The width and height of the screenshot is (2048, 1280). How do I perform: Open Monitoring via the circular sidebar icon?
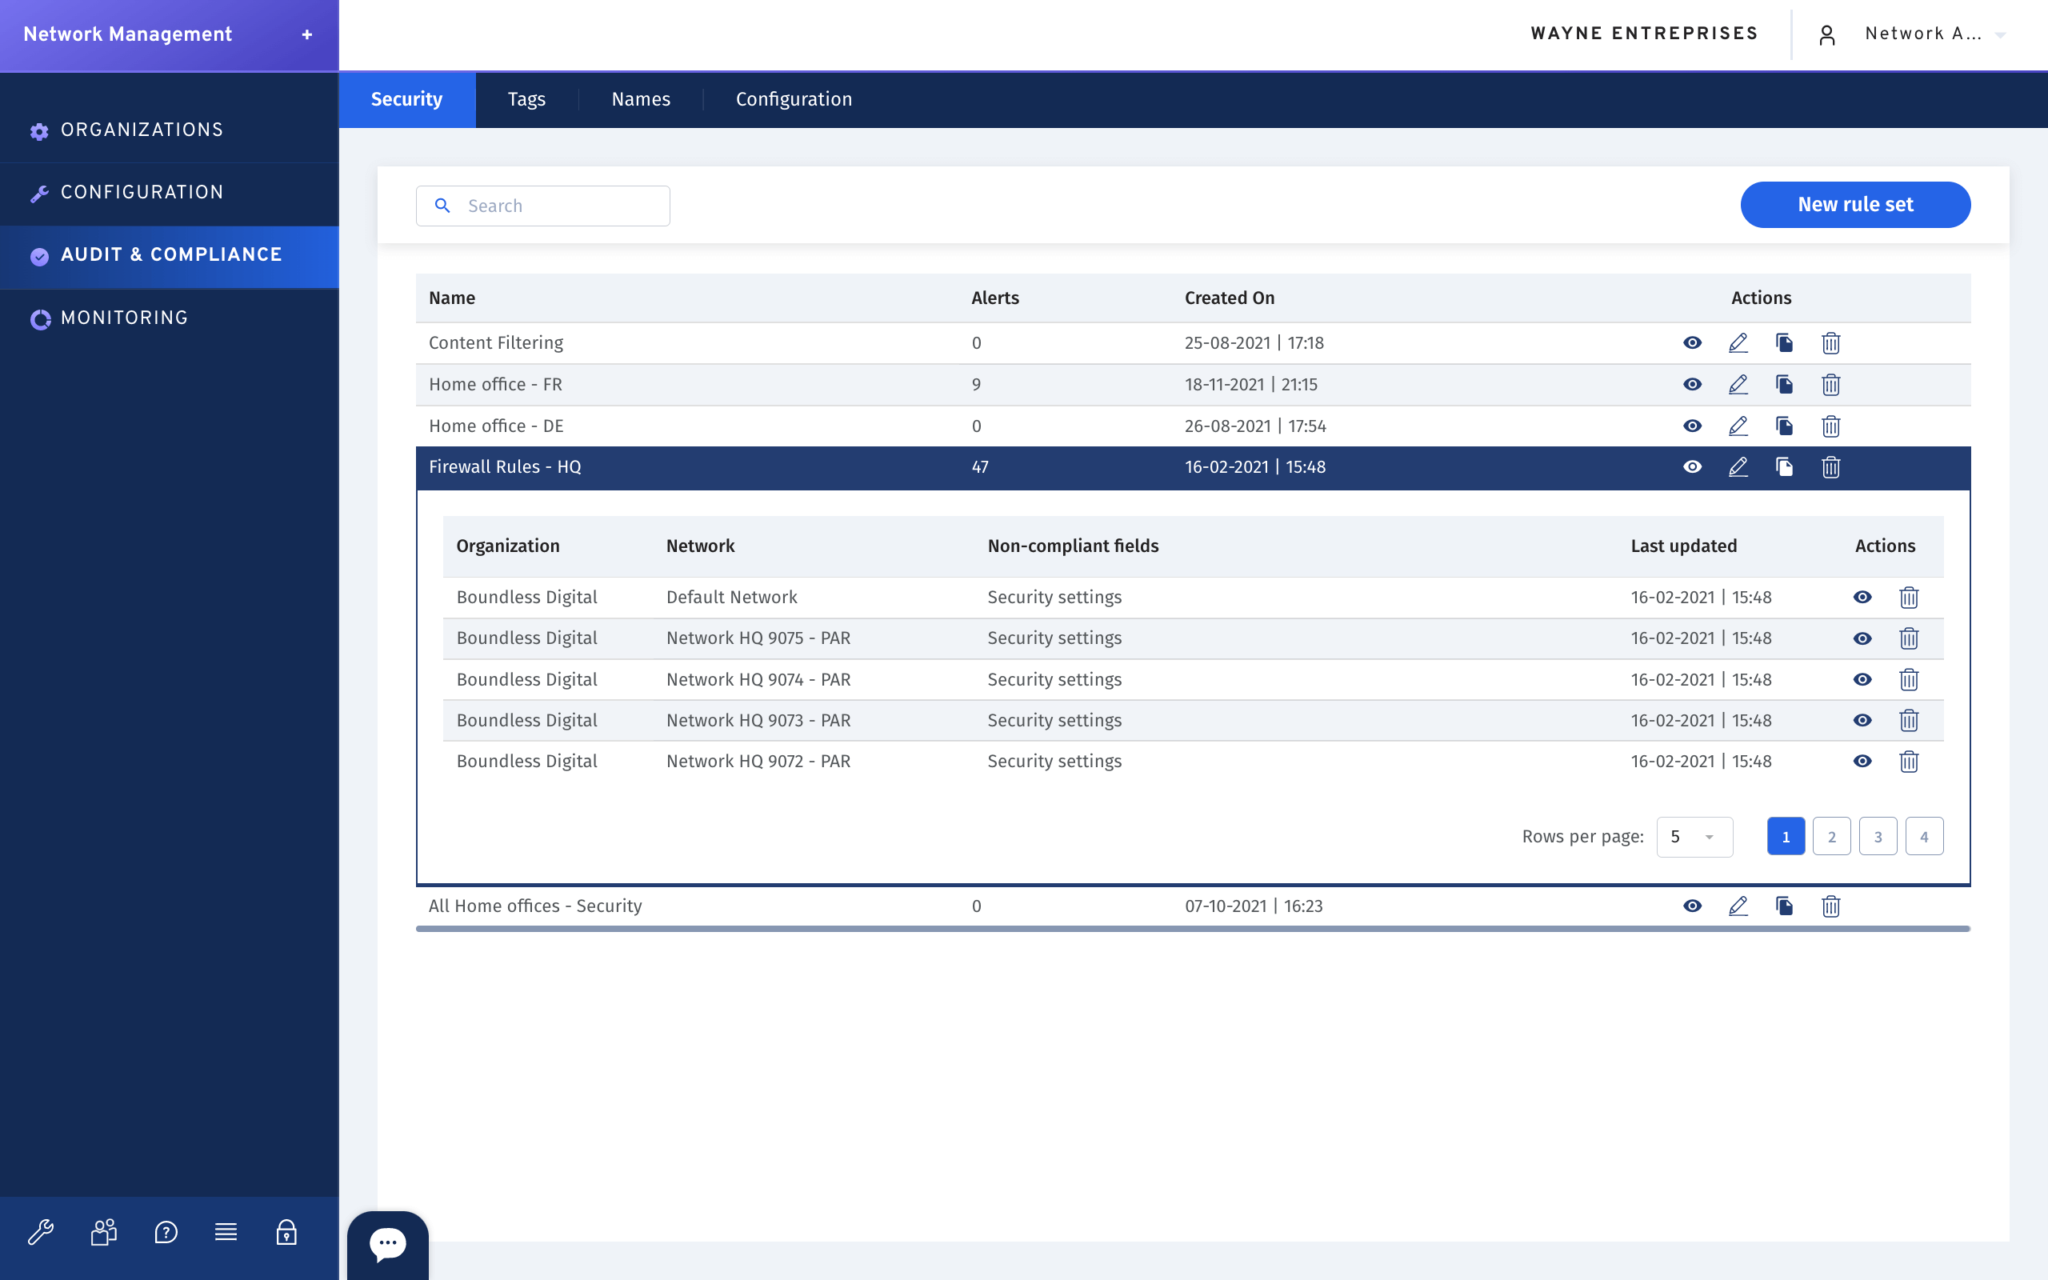(41, 318)
